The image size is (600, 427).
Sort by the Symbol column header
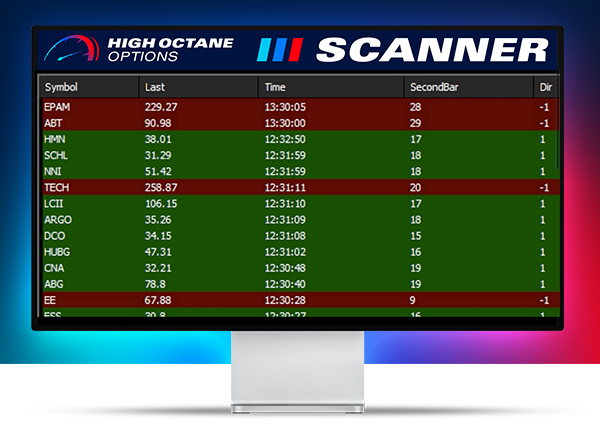pyautogui.click(x=61, y=87)
